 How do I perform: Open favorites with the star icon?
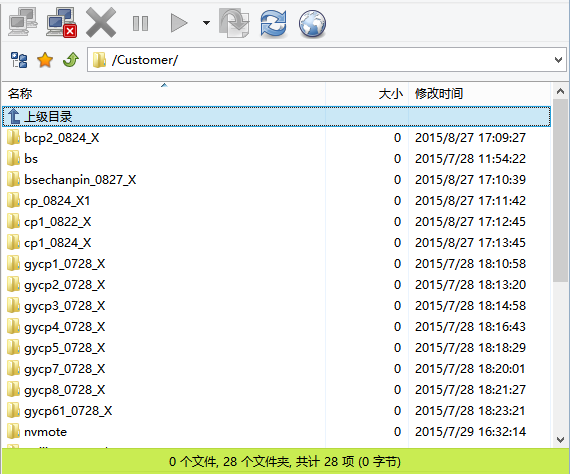pos(45,60)
